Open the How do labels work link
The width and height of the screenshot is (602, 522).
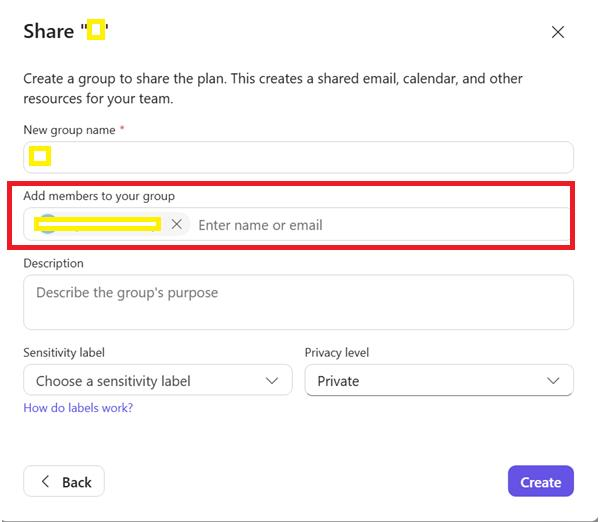pyautogui.click(x=78, y=408)
